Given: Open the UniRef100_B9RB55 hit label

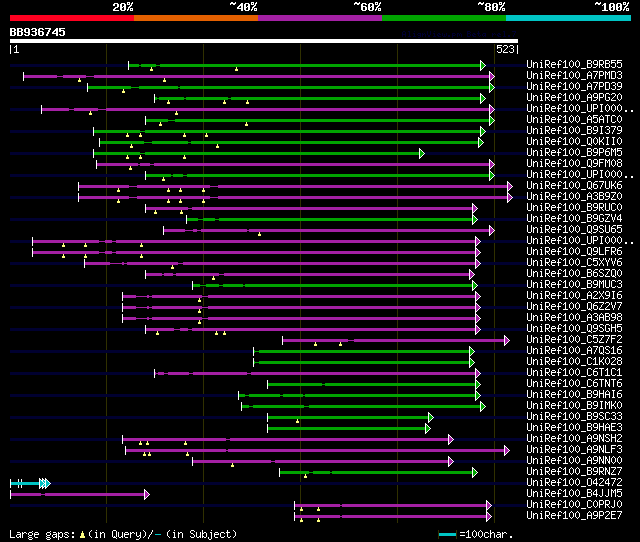Looking at the screenshot, I should coord(574,64).
